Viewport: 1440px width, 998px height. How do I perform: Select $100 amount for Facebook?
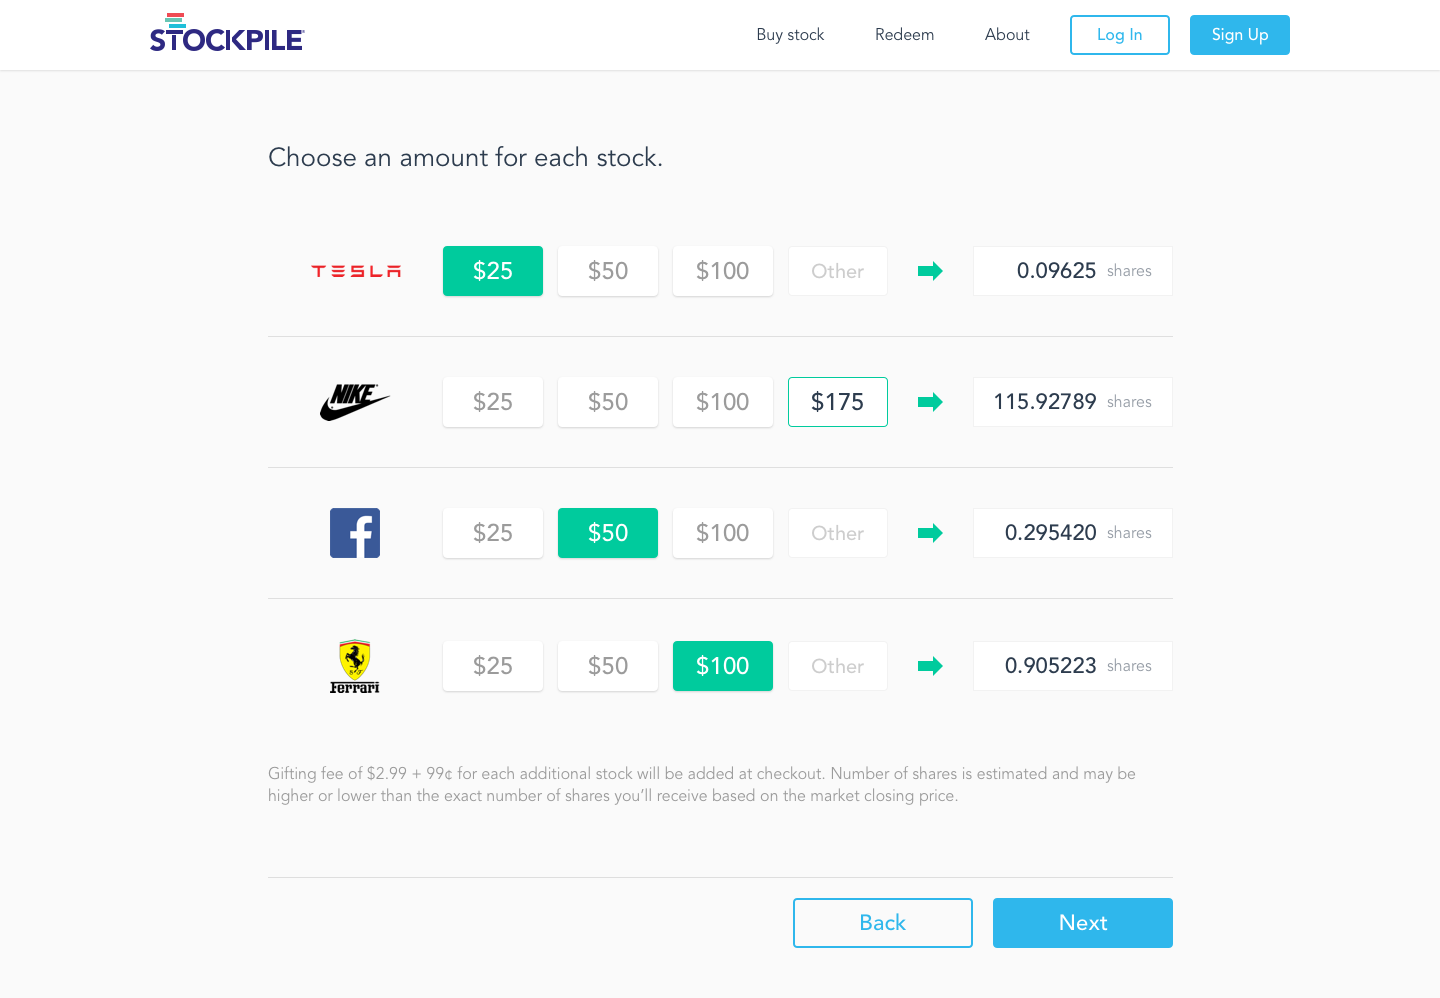coord(723,533)
